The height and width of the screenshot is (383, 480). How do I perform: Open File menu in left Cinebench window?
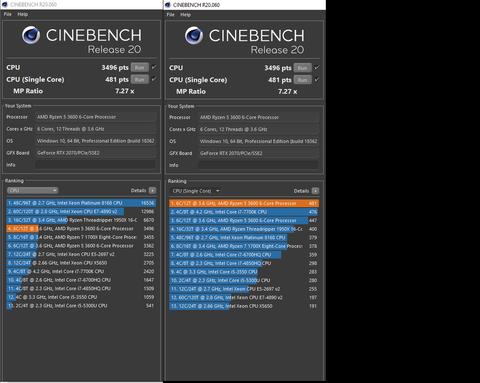[7, 14]
